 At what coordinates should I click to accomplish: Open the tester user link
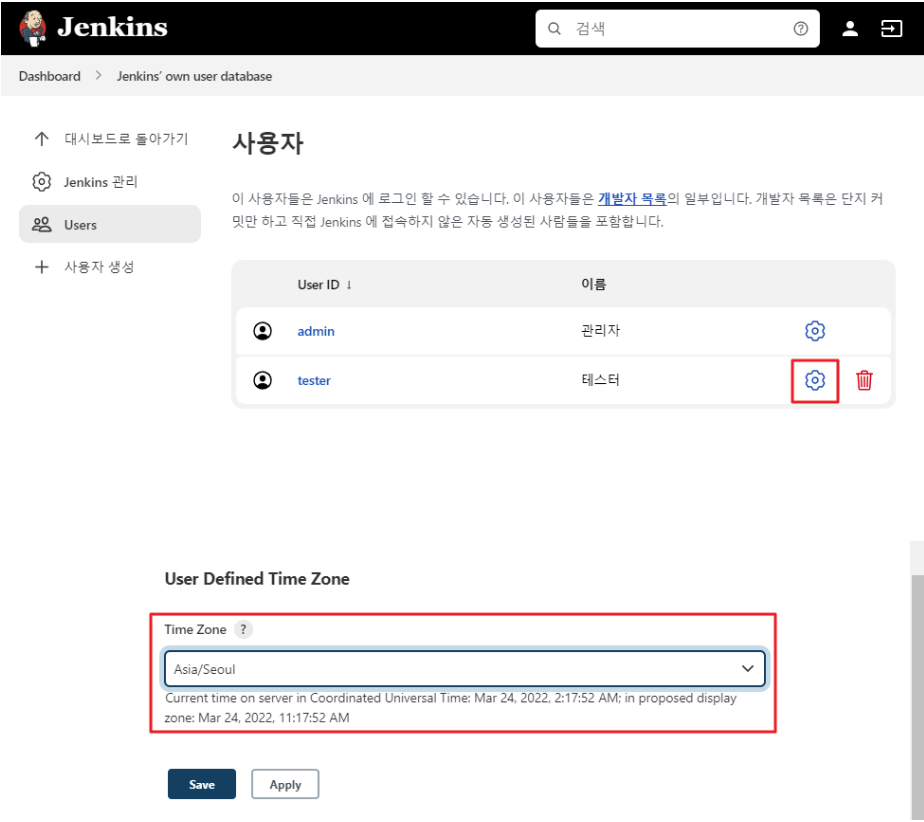tap(314, 380)
